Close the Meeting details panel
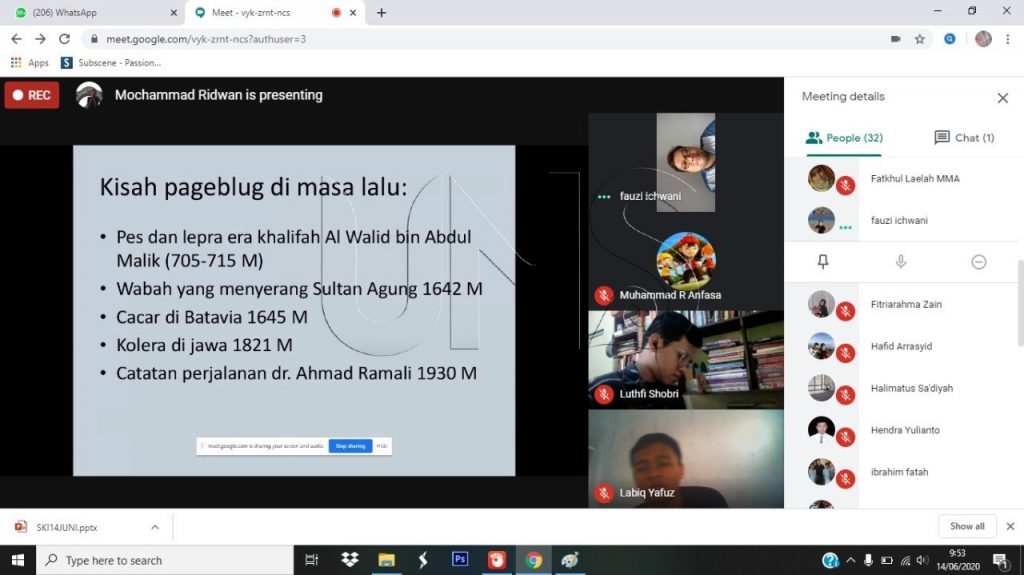The width and height of the screenshot is (1024, 575). click(1002, 98)
